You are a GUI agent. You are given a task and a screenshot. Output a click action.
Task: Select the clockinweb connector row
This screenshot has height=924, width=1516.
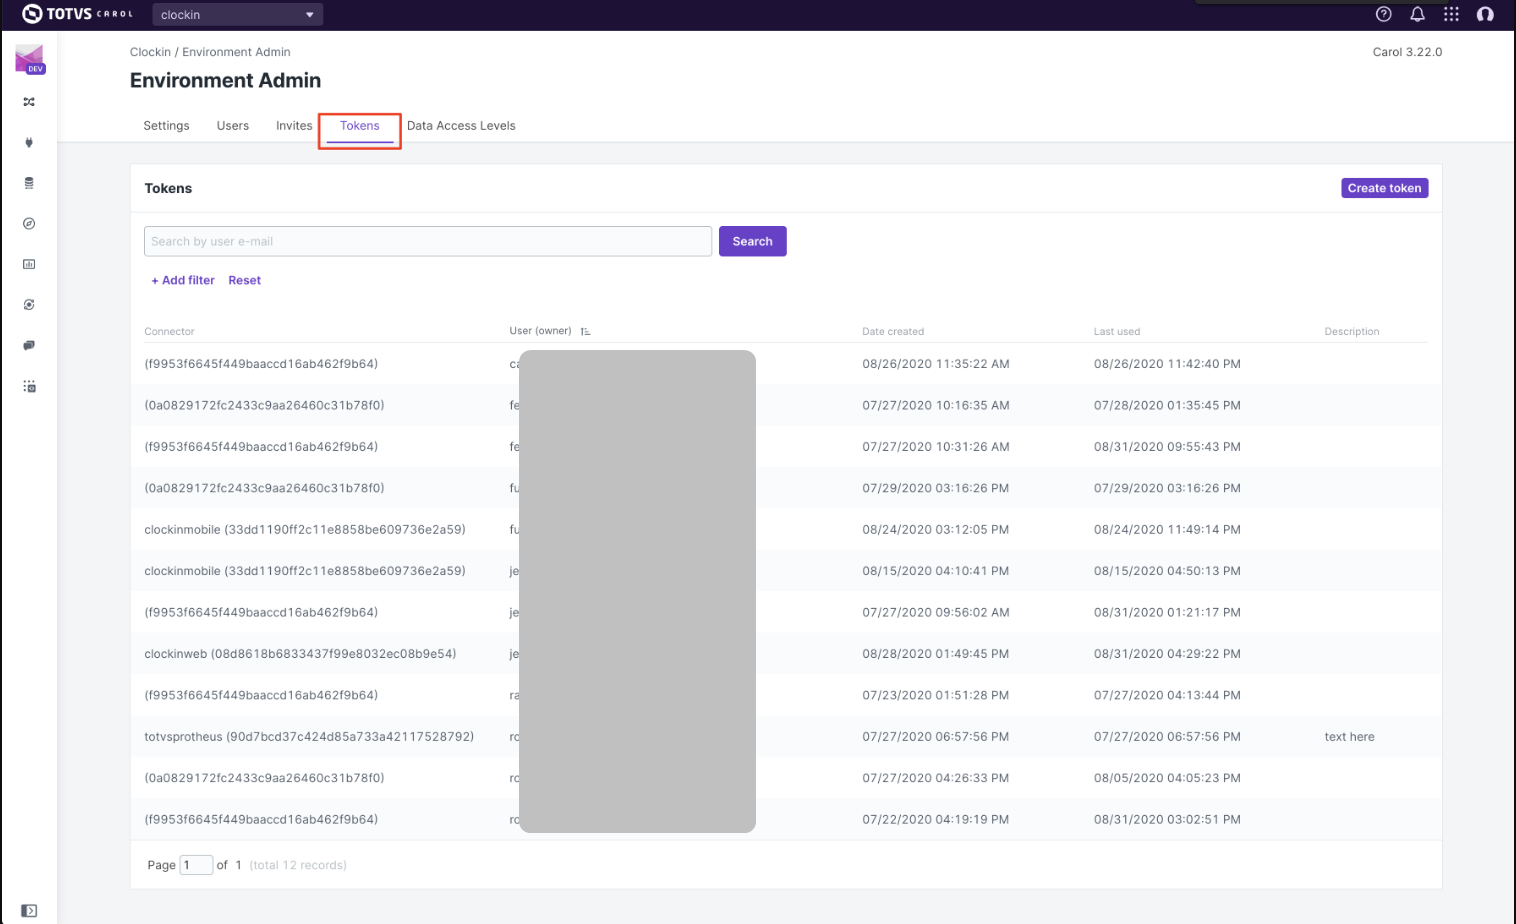[786, 654]
